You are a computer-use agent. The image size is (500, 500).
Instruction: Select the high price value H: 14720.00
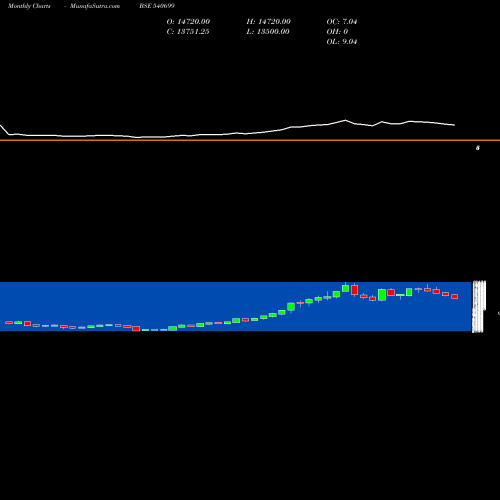[269, 22]
